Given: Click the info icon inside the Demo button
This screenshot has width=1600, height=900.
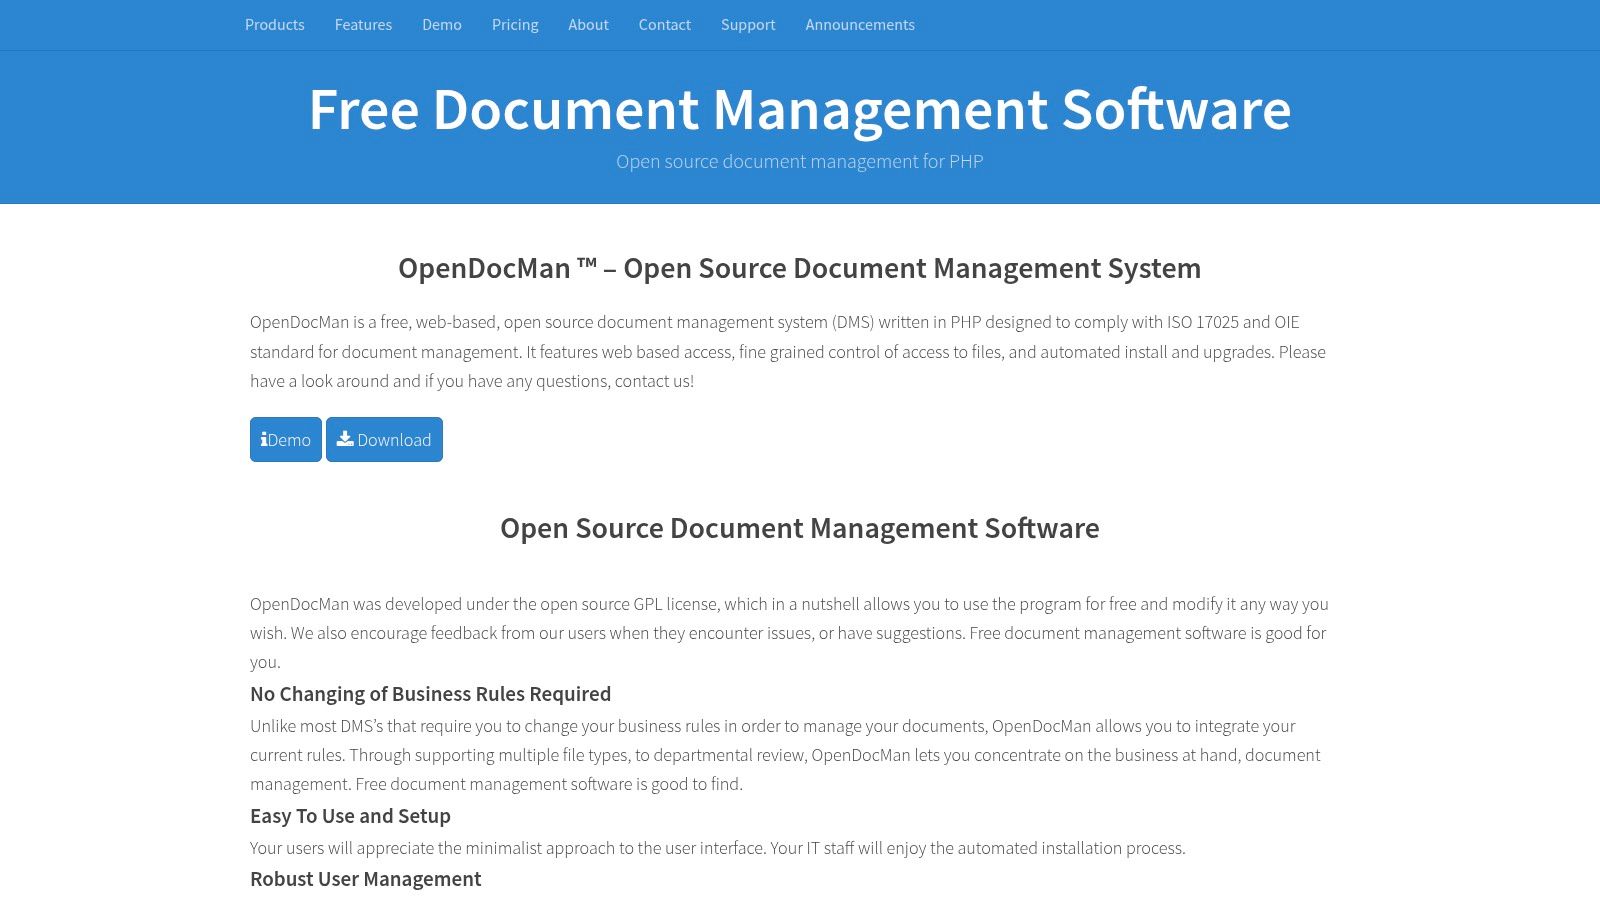Looking at the screenshot, I should tap(264, 439).
